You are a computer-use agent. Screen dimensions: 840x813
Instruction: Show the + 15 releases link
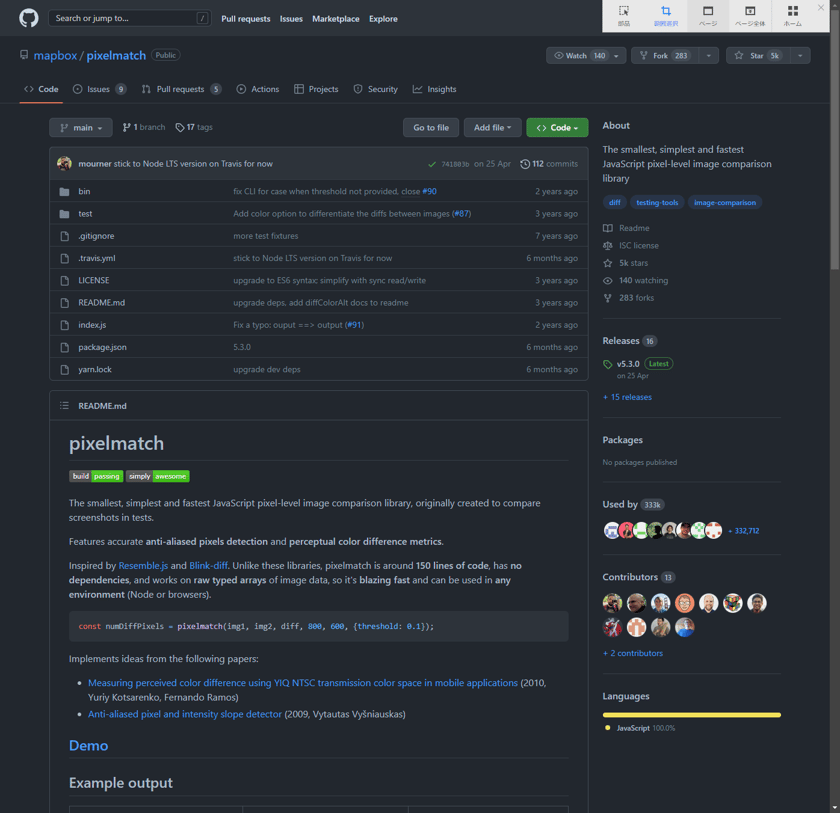tap(627, 397)
